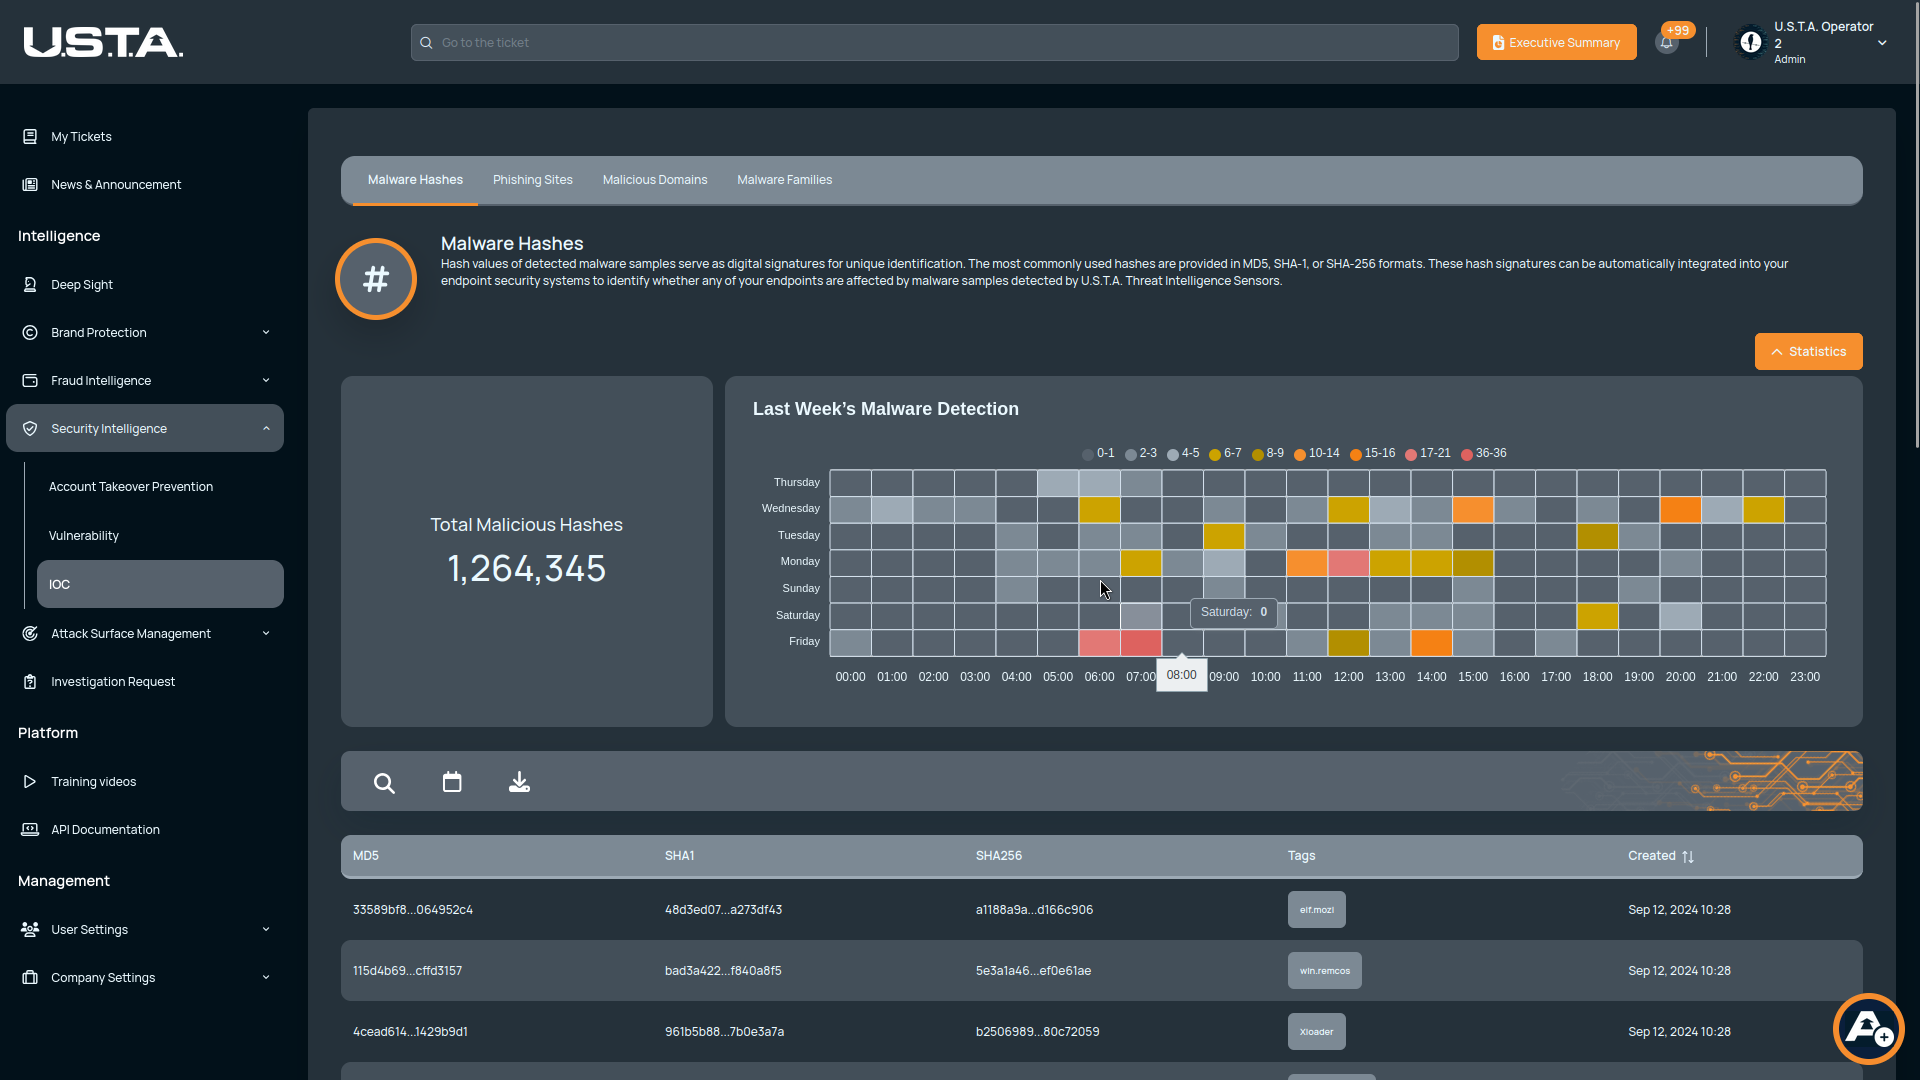Open the user profile dropdown arrow
1920x1080 pixels.
coord(1882,43)
